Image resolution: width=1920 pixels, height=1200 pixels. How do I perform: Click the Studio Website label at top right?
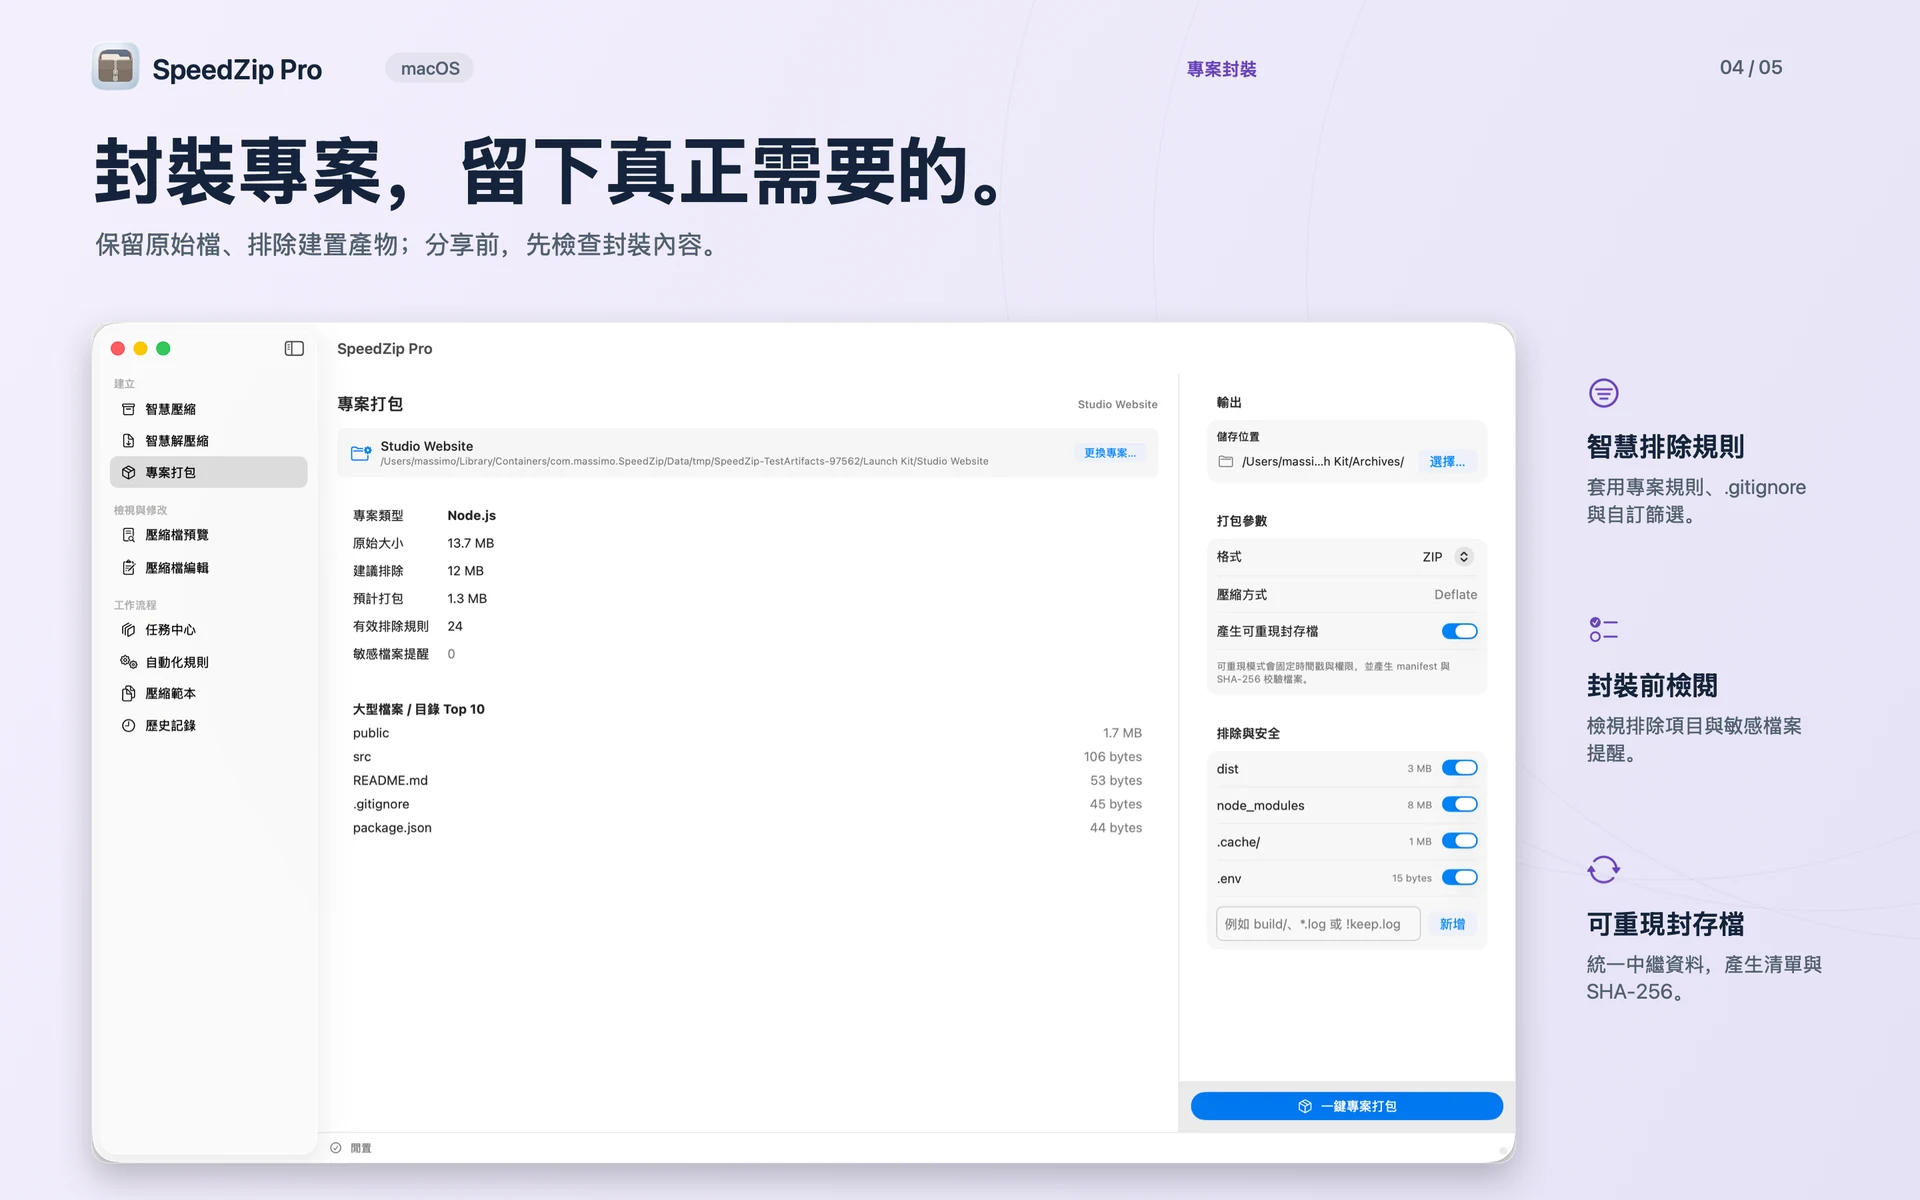1117,404
